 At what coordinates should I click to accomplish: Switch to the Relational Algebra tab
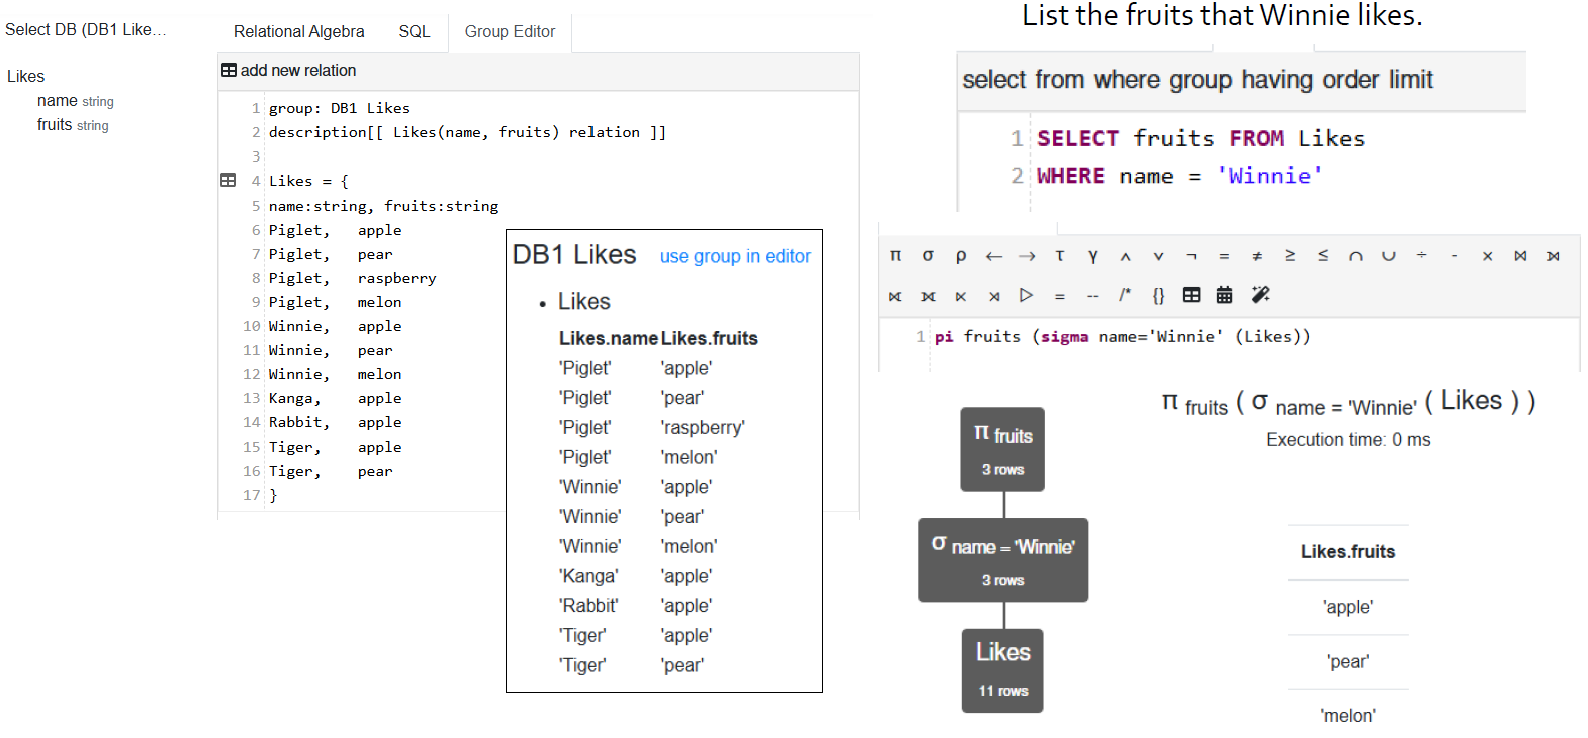[x=299, y=32]
